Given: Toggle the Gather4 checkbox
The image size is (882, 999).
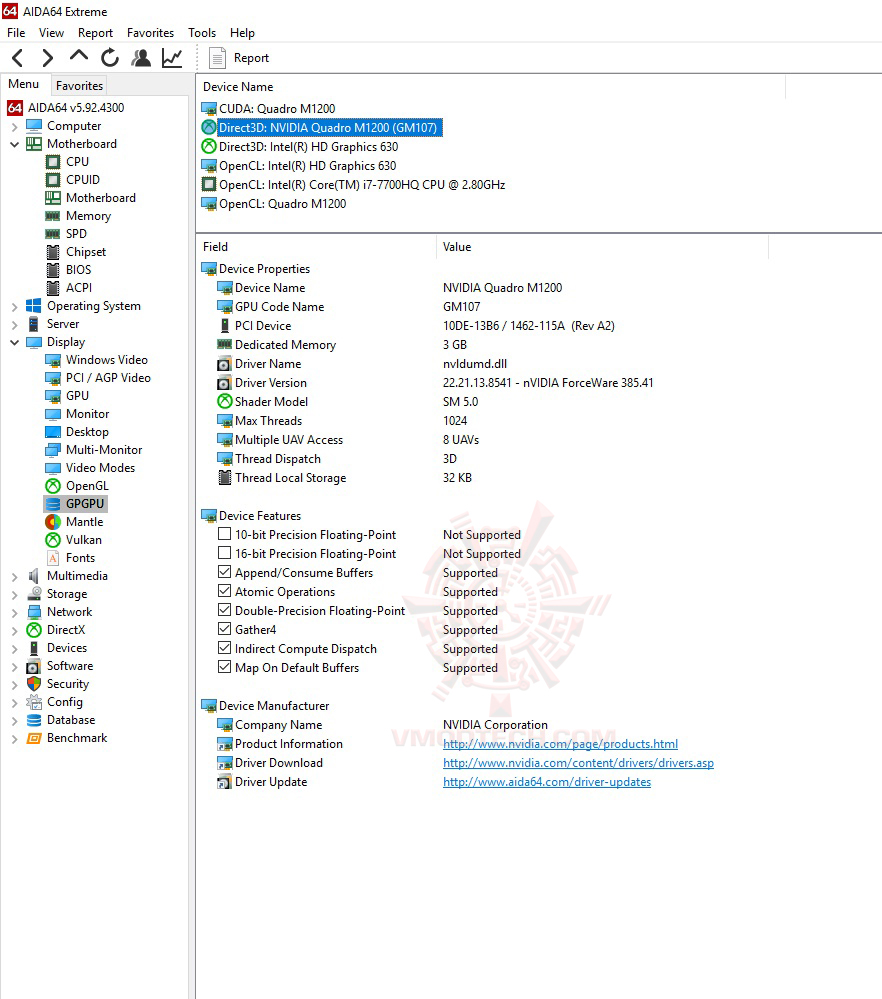Looking at the screenshot, I should point(225,629).
